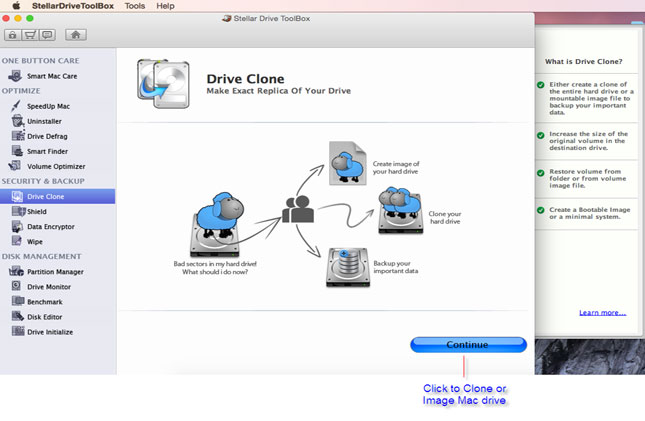Viewport: 645px width, 421px height.
Task: Open Benchmark label in the sidebar
Action: [x=44, y=302]
